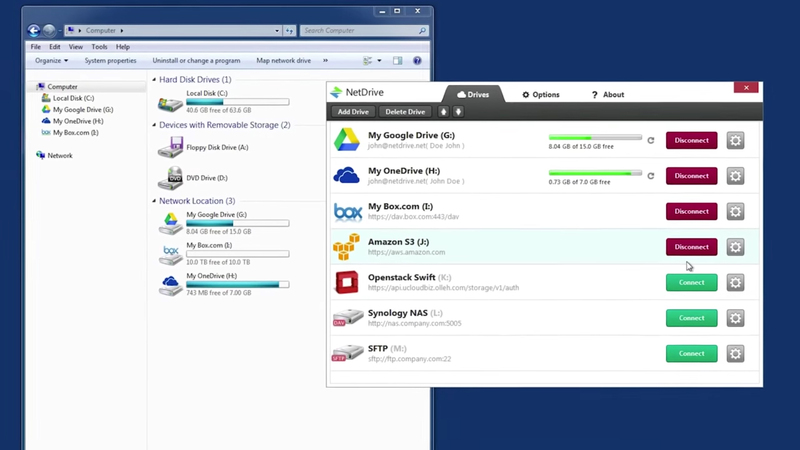Select Floppy Disk Drive (A:) in Explorer

[203, 147]
